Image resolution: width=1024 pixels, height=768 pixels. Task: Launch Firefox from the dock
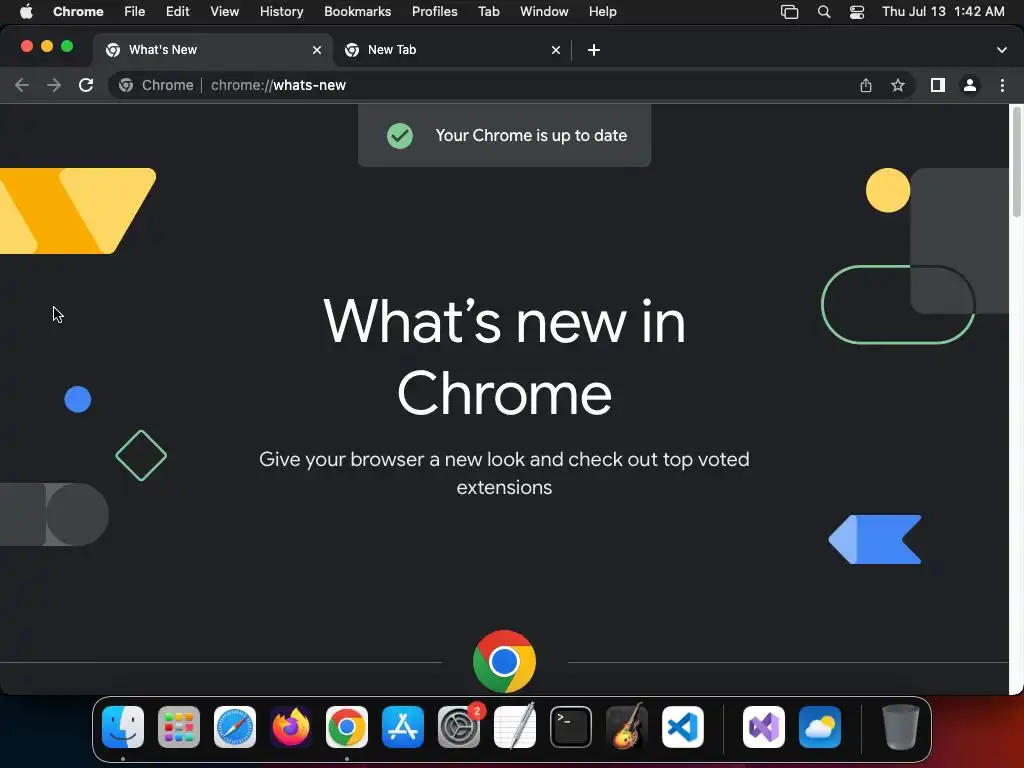[x=291, y=727]
